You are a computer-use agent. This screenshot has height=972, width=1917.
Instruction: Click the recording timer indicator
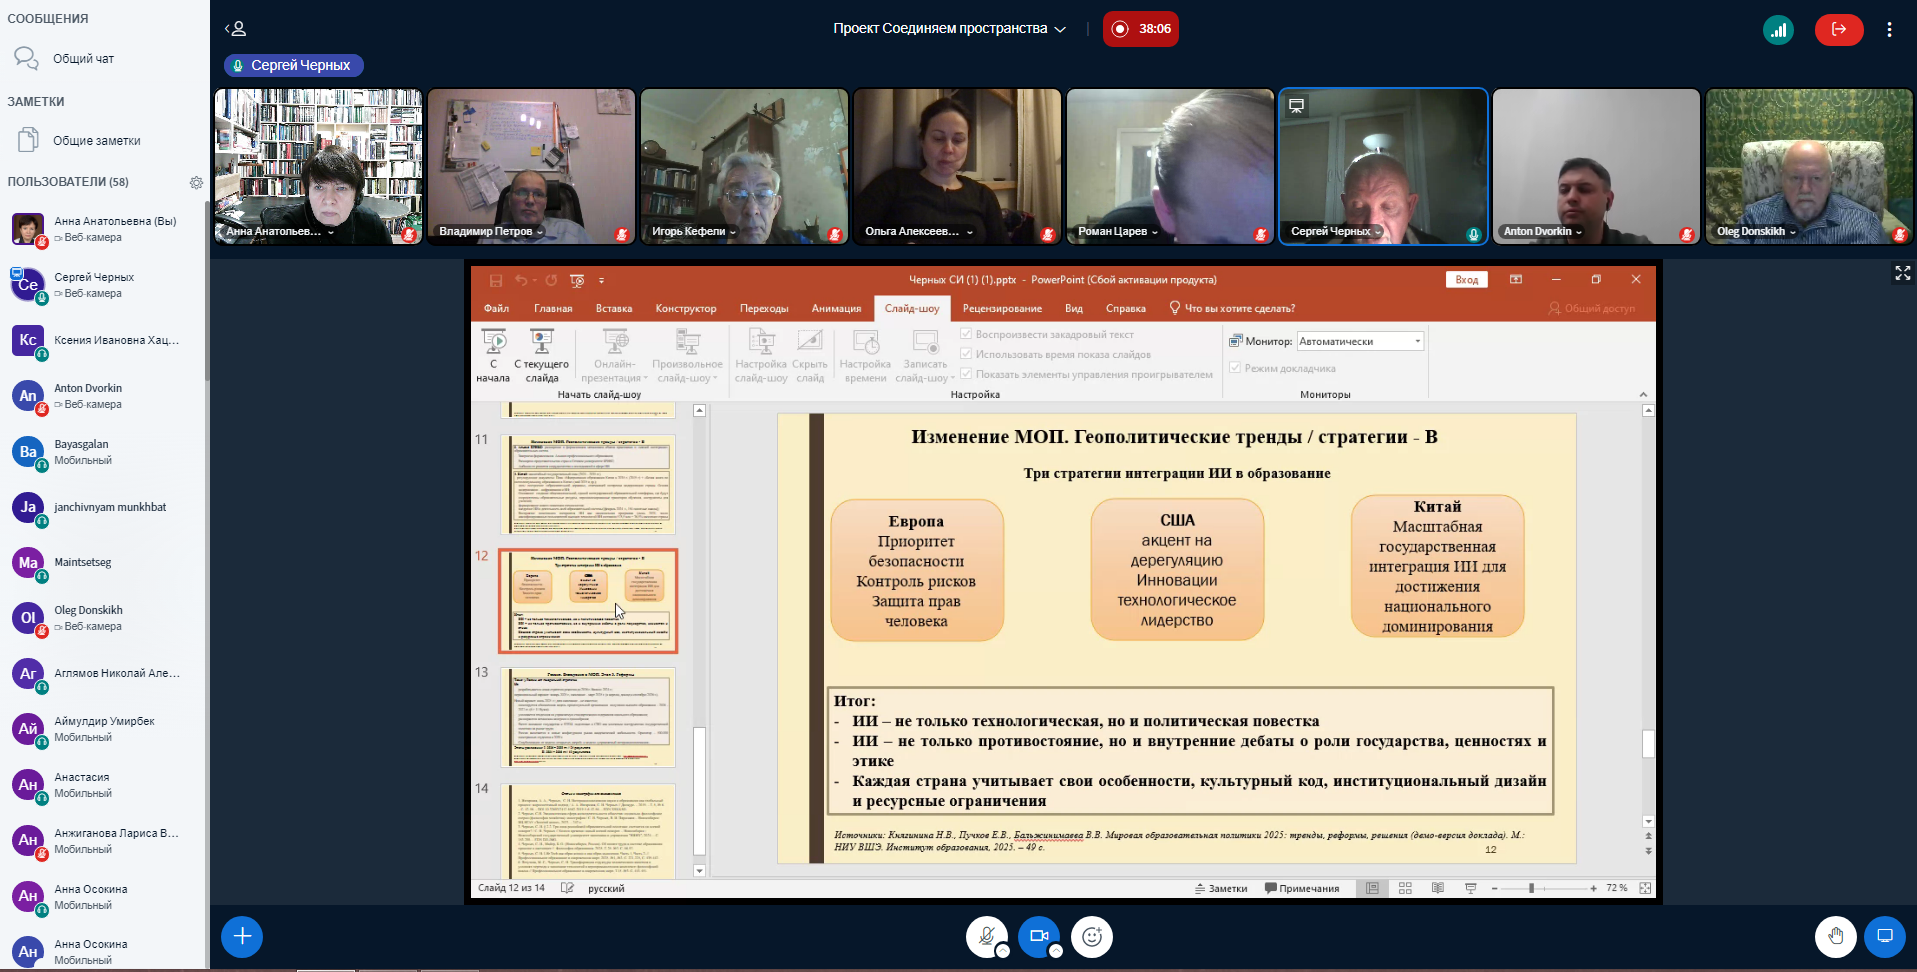tap(1140, 29)
